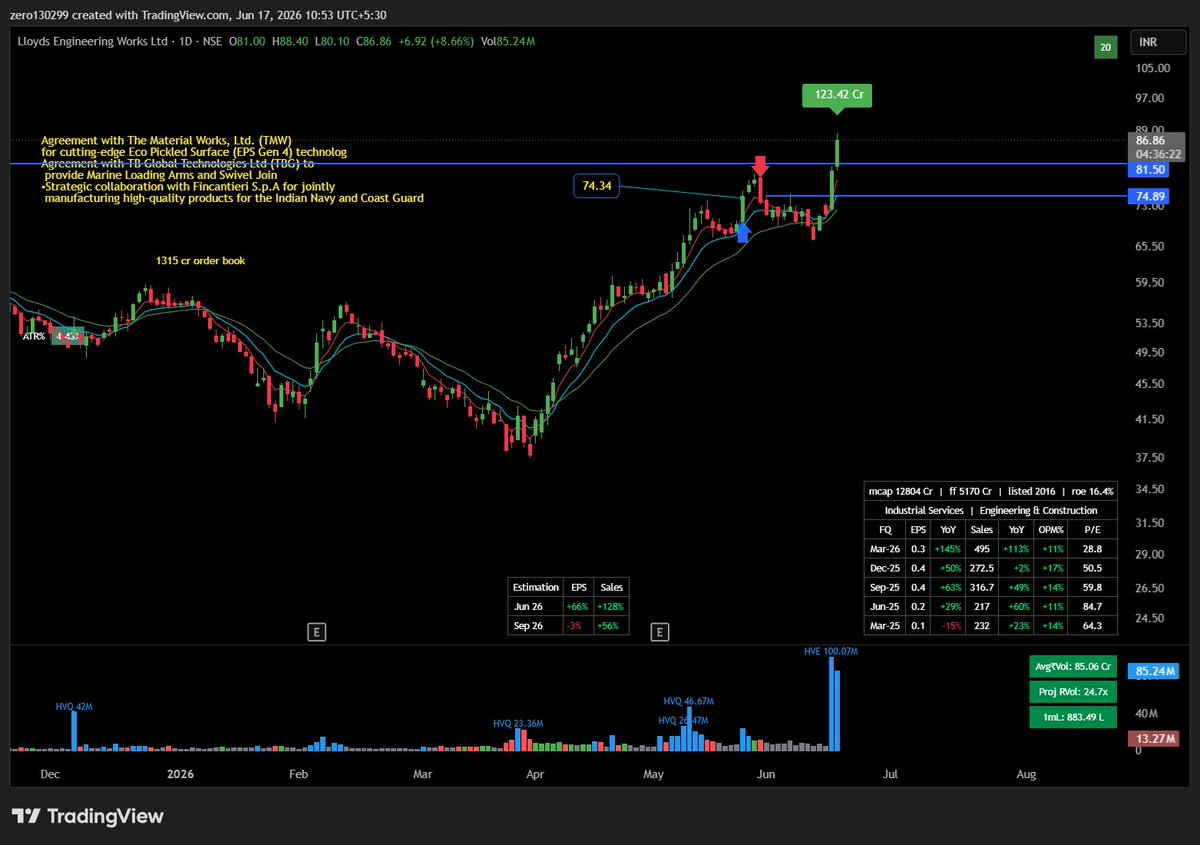Image resolution: width=1200 pixels, height=845 pixels.
Task: Click the 'Apr' label on time axis
Action: tap(535, 774)
